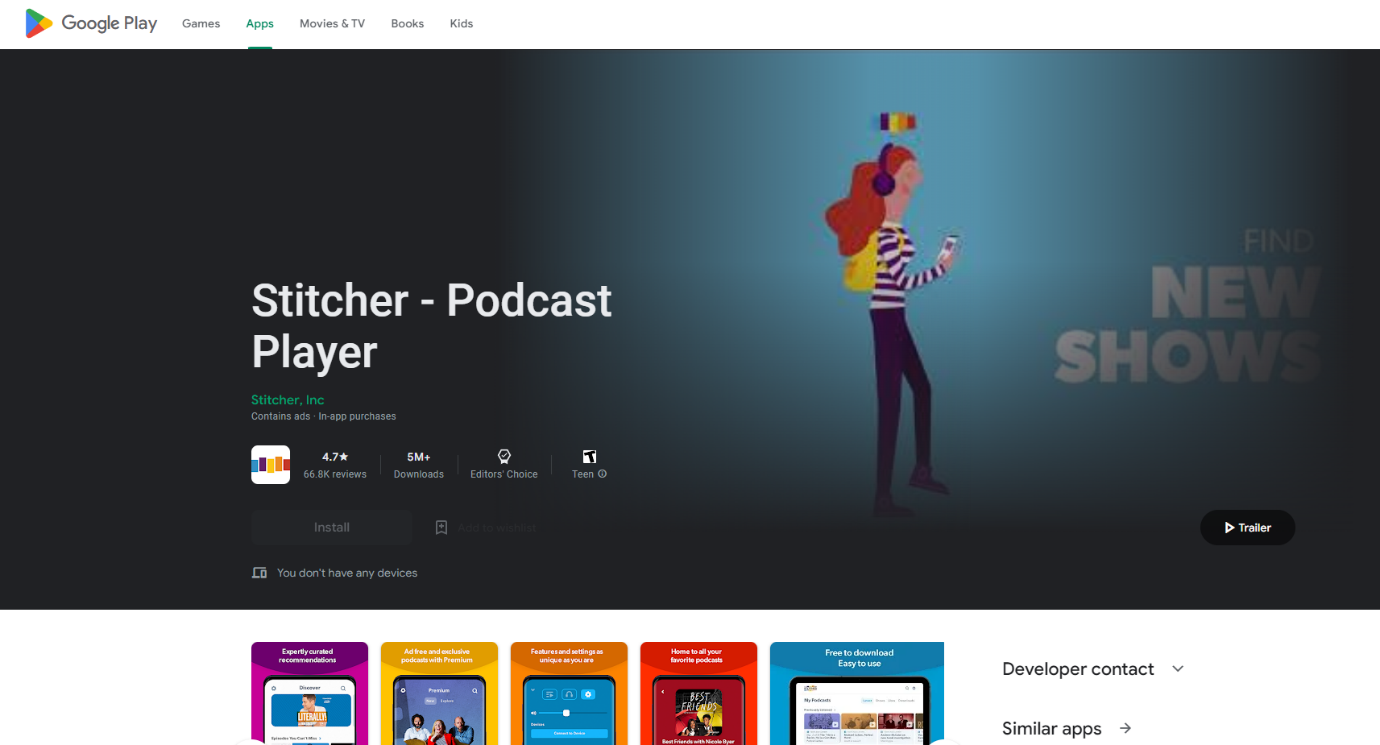Expand Developer contact section
This screenshot has height=745, width=1380.
click(x=1177, y=669)
